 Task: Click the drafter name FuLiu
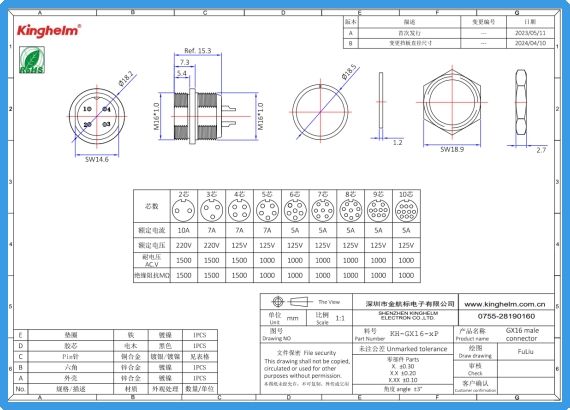coord(525,352)
